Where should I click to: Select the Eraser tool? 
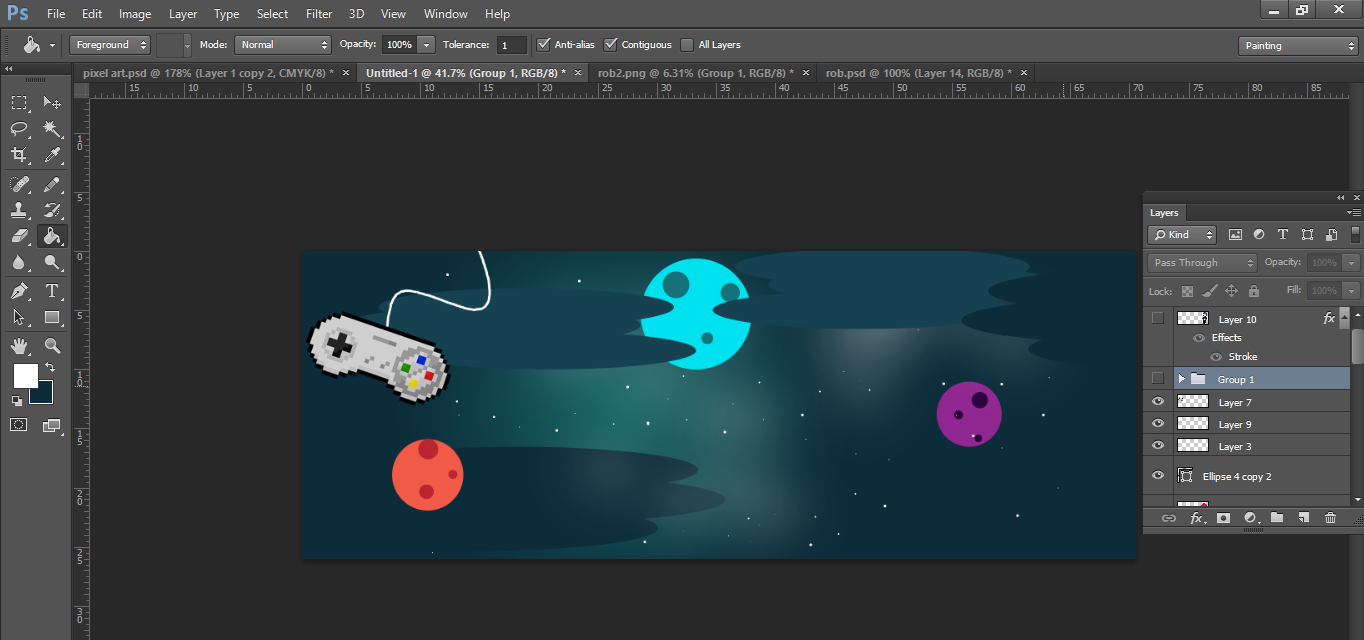pos(19,236)
